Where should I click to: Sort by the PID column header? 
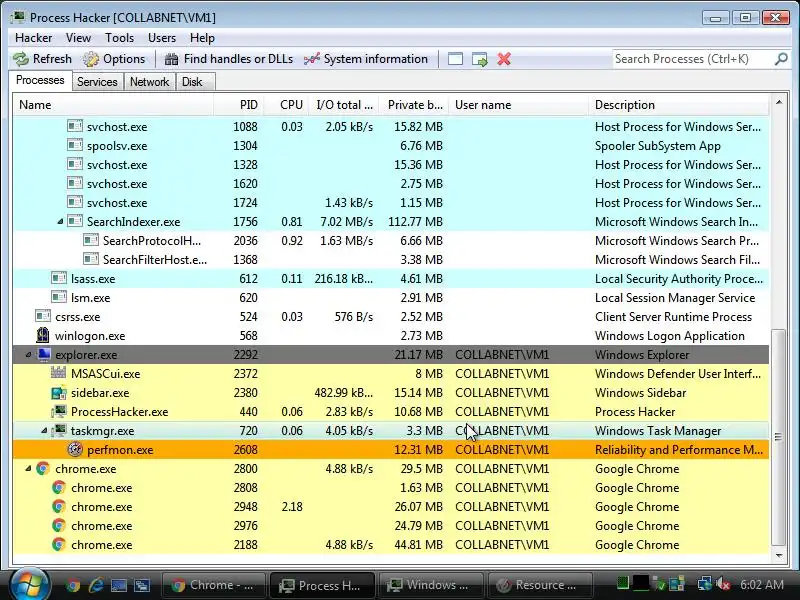click(238, 105)
